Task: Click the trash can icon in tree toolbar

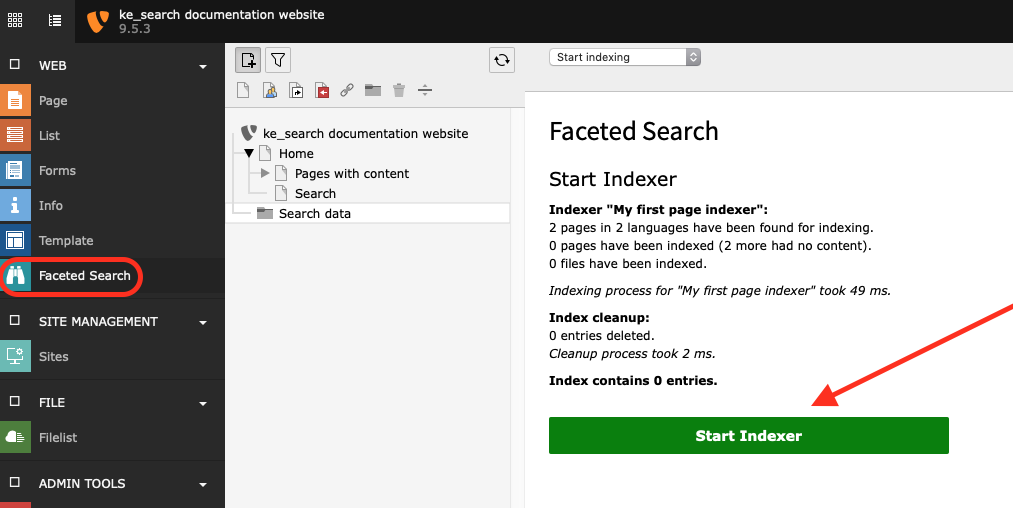Action: coord(399,91)
